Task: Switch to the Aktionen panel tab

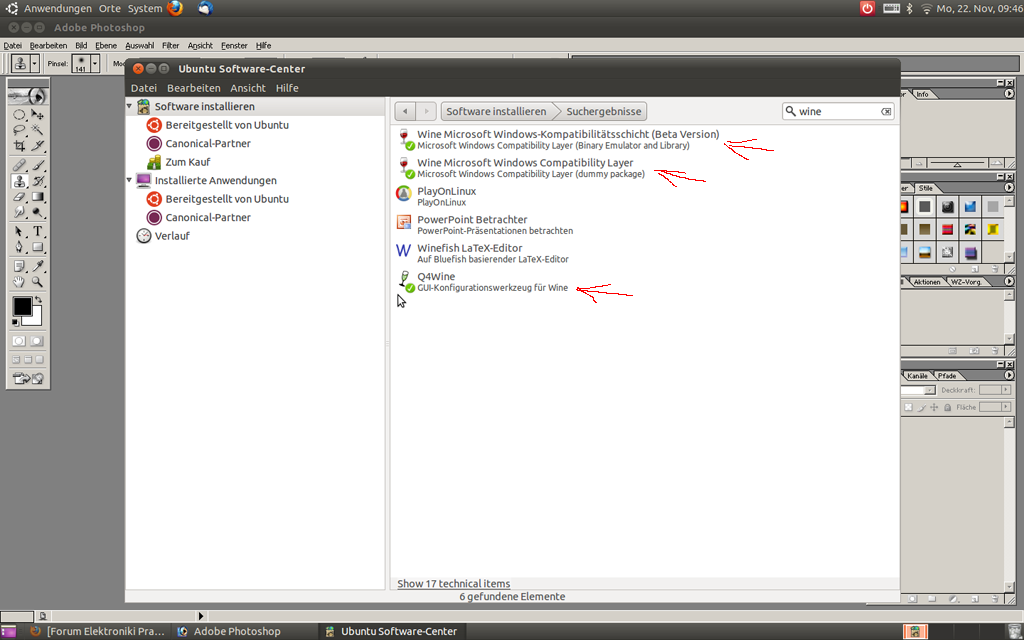Action: pyautogui.click(x=926, y=282)
